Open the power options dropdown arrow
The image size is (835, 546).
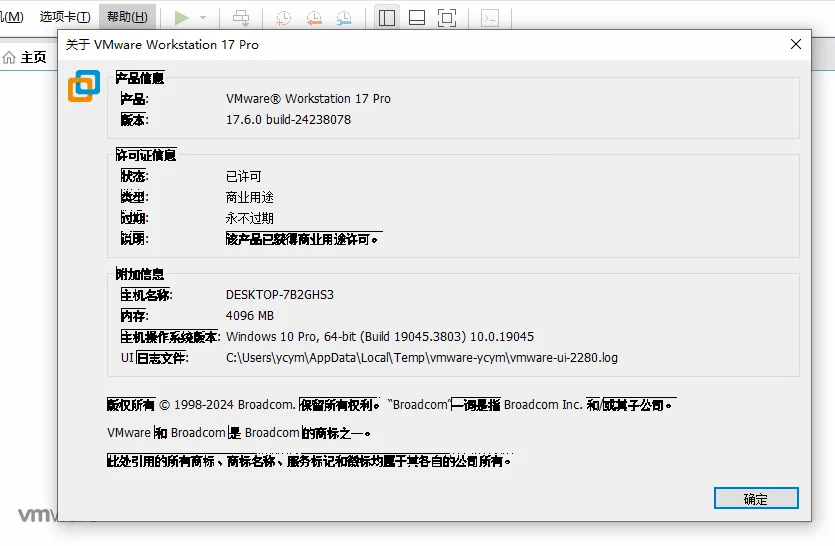coord(203,18)
